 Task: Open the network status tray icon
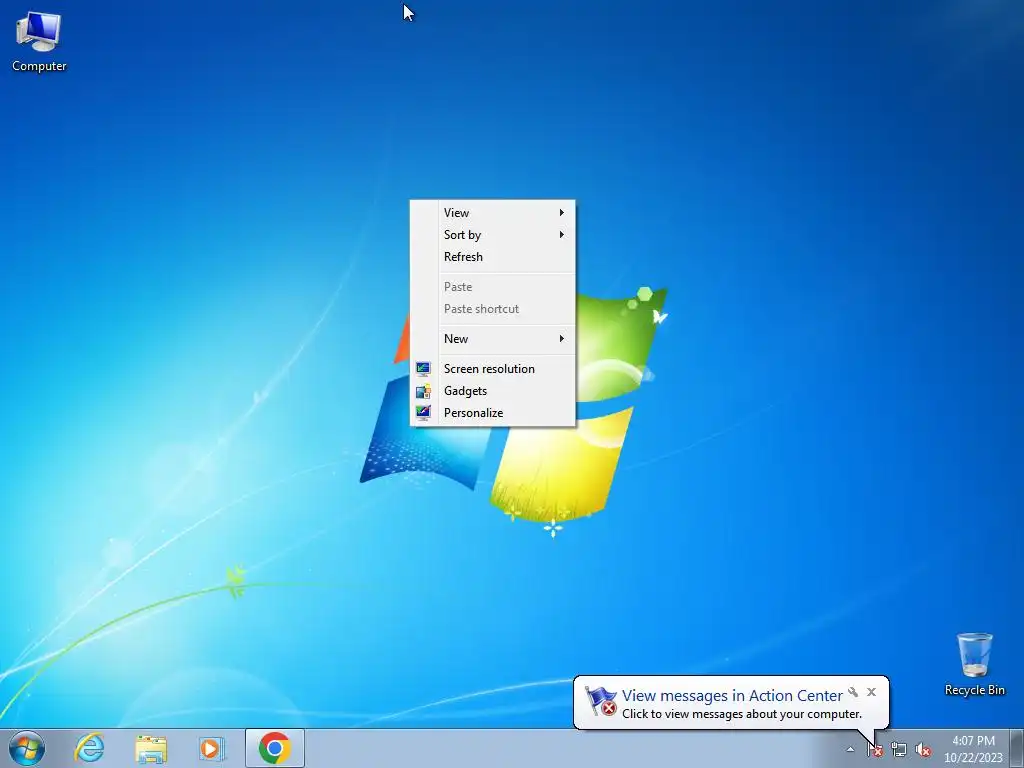tap(899, 750)
